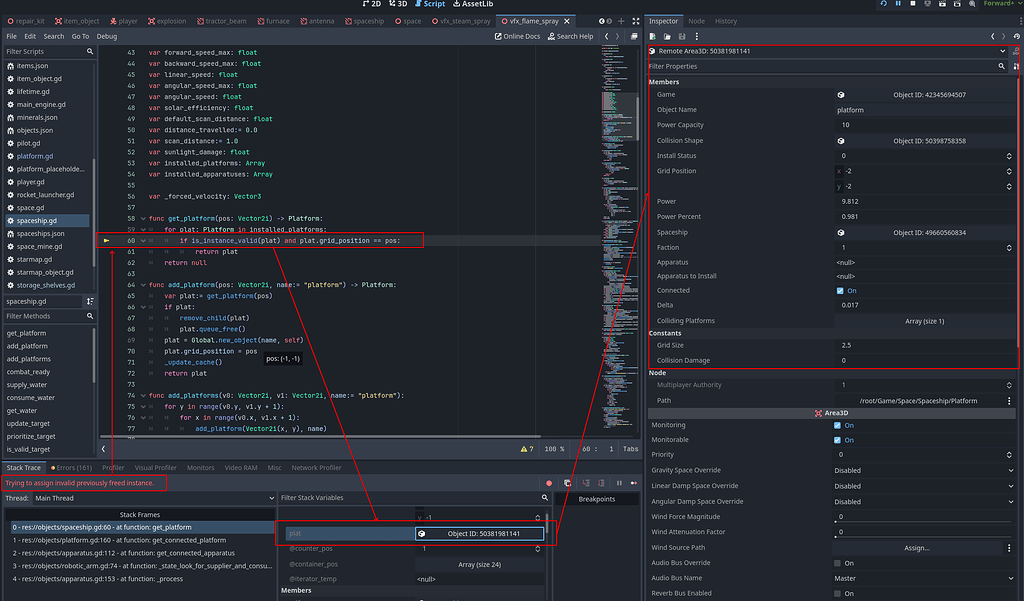
Task: Open Online Docs link
Action: coord(518,36)
